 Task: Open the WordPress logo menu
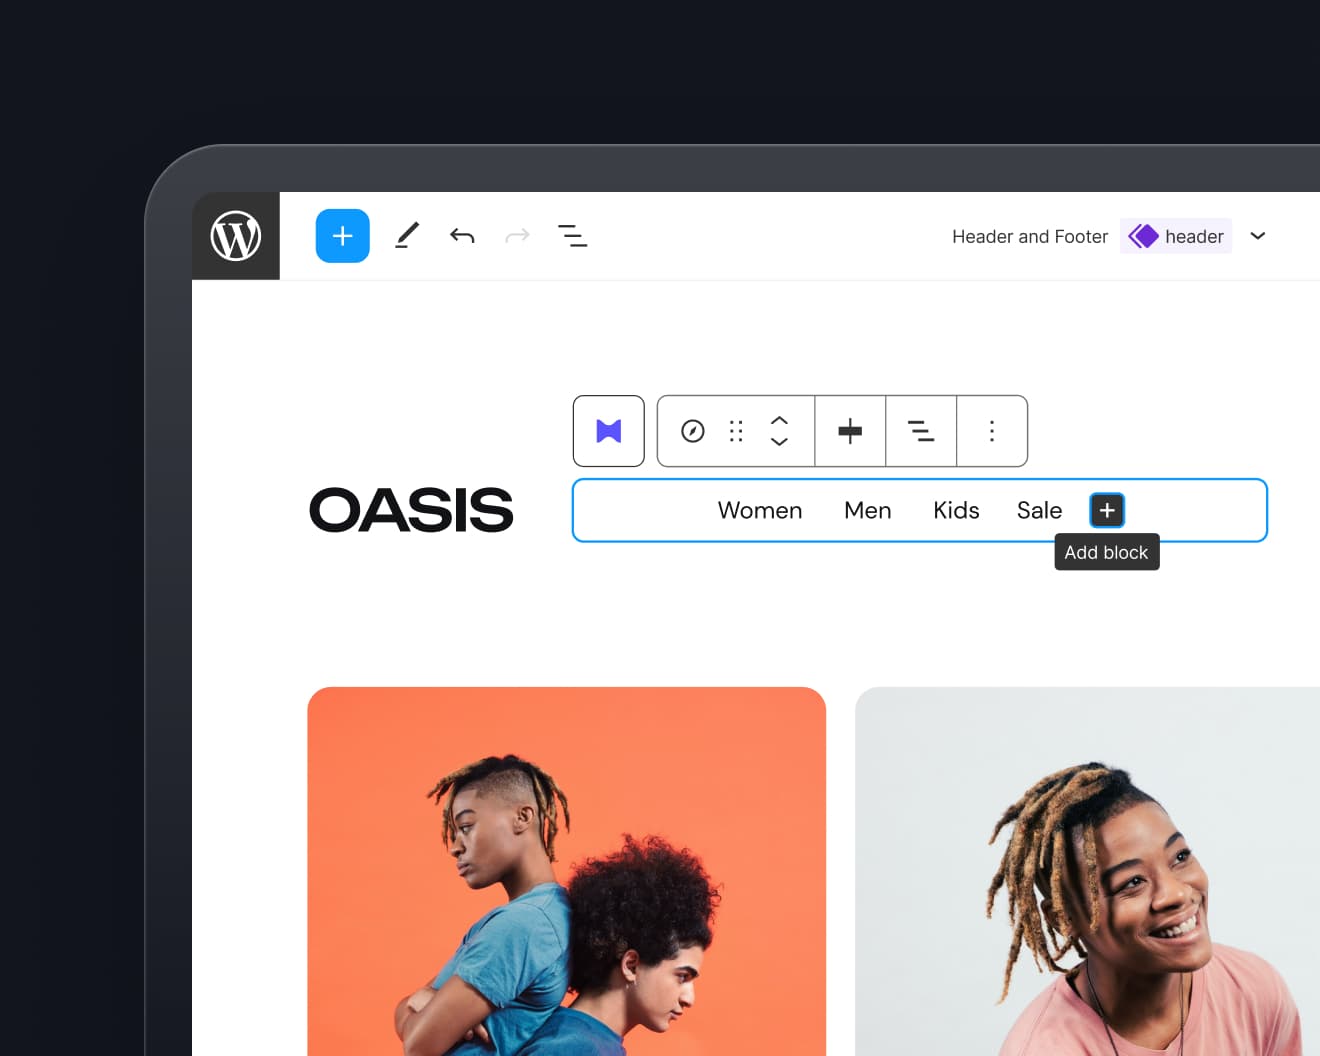236,236
